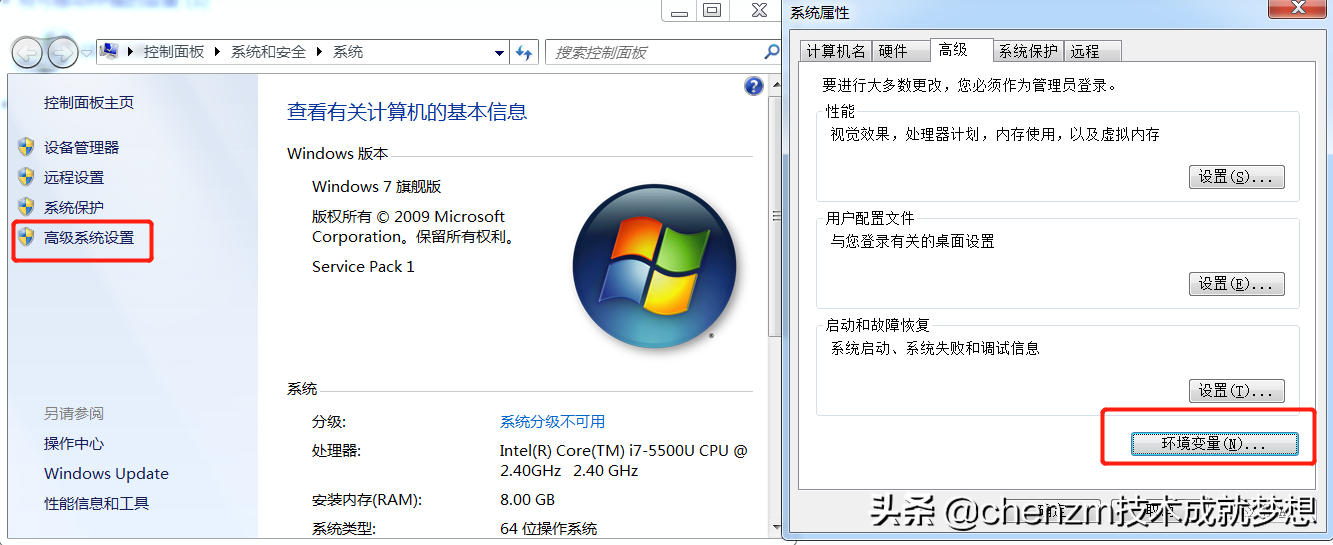Click the shield icon beside 高级系统设置

coord(27,238)
